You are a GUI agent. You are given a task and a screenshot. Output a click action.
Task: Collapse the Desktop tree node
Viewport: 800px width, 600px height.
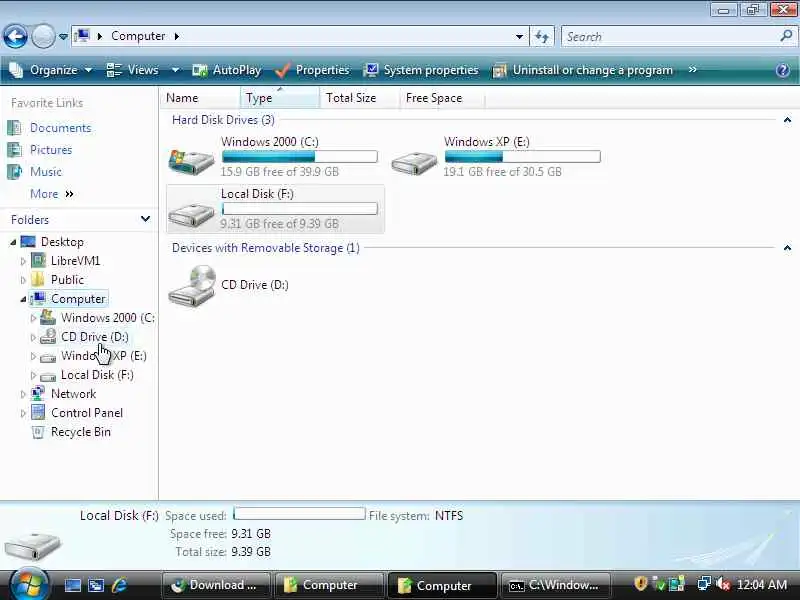click(13, 242)
